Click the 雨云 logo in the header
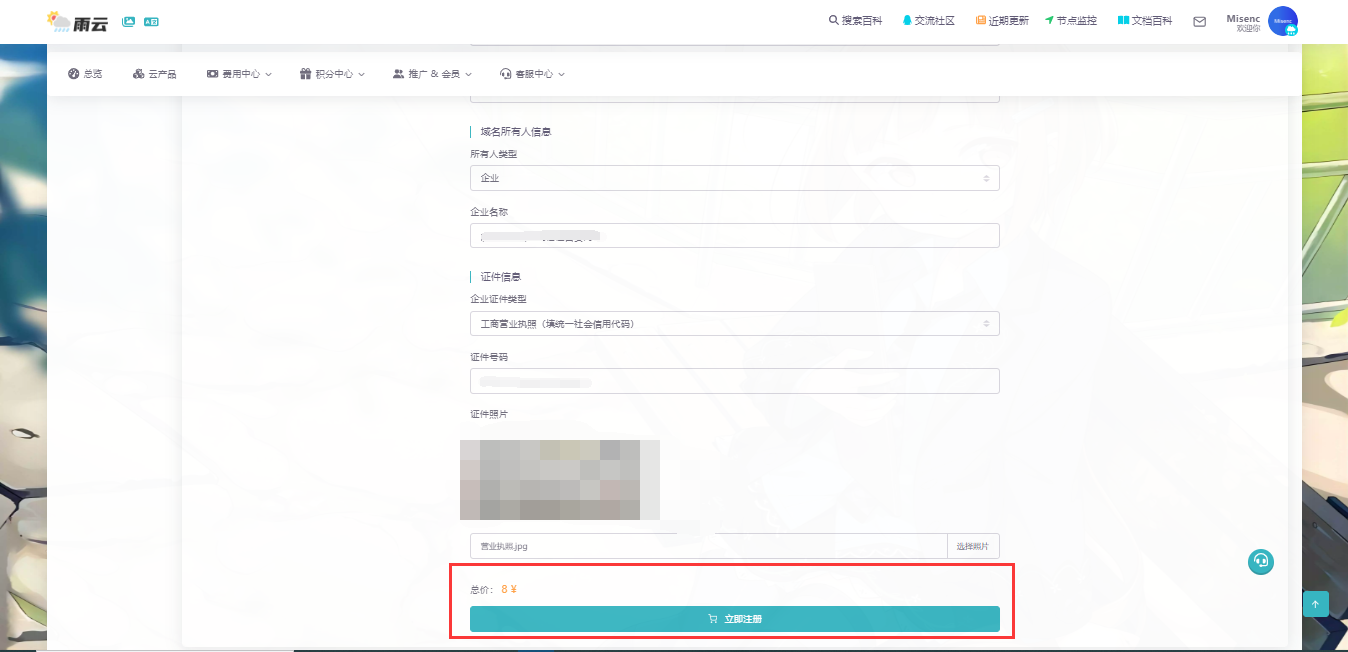Screen dimensions: 1348x652 [x=77, y=21]
